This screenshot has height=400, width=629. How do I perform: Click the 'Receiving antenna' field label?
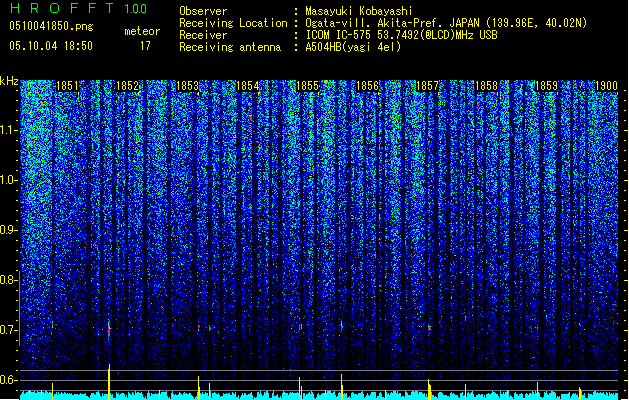click(230, 47)
